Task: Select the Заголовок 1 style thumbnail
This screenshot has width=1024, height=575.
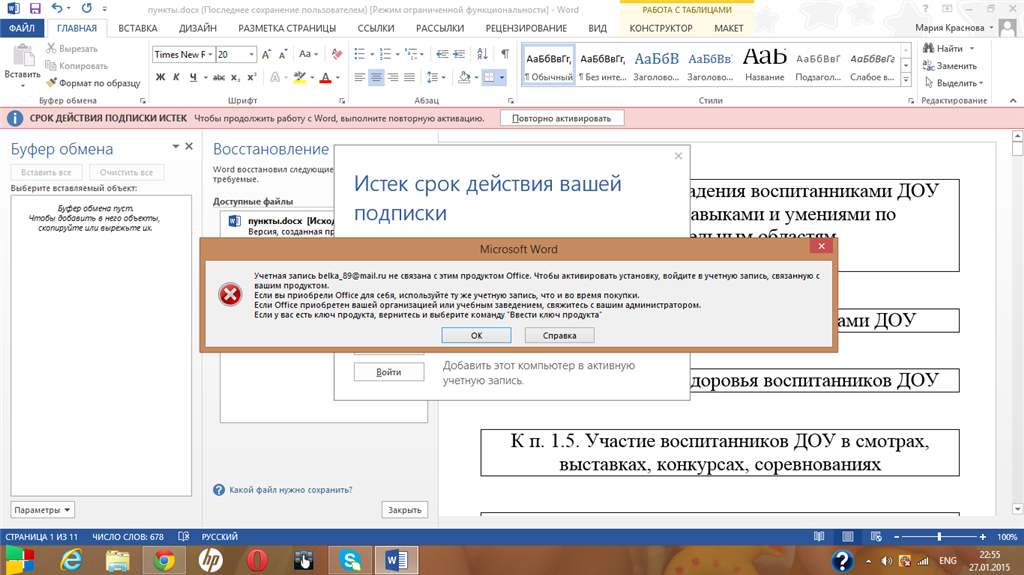Action: (656, 65)
